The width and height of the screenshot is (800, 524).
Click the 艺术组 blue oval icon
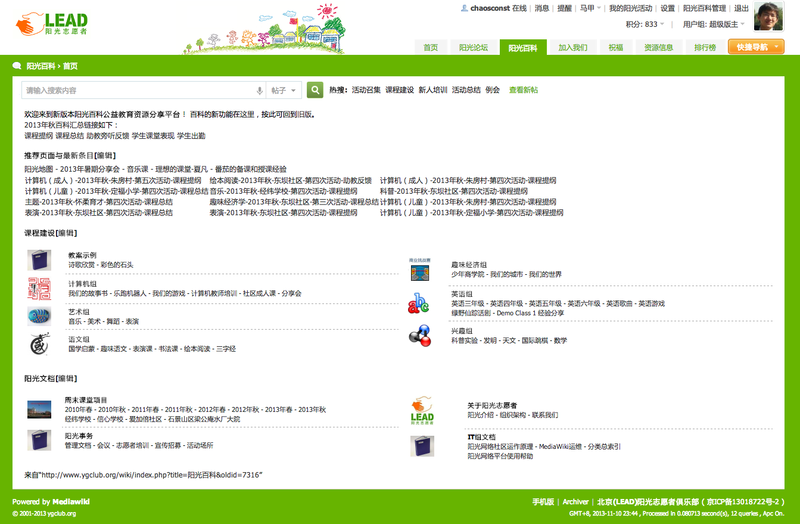39,317
